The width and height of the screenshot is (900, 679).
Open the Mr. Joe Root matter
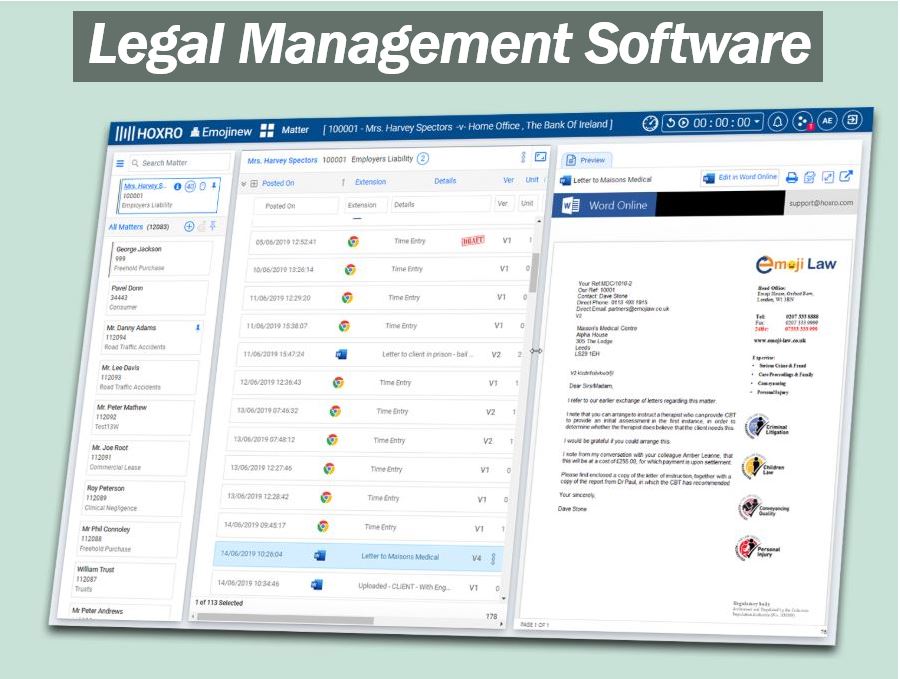click(138, 457)
